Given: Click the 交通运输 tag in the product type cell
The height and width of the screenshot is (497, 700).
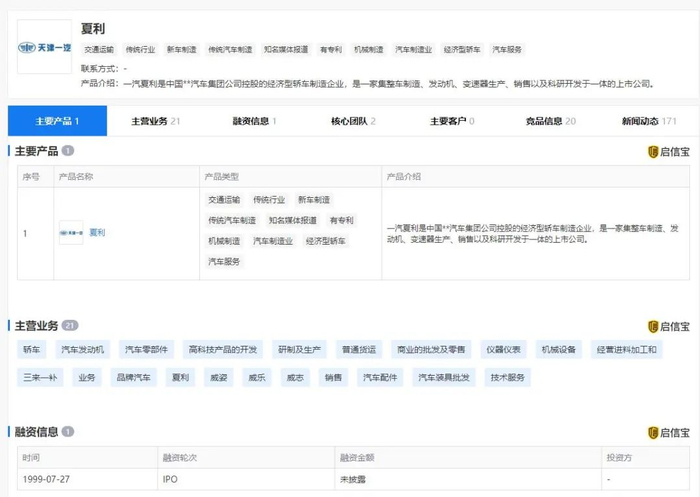Looking at the screenshot, I should (224, 200).
